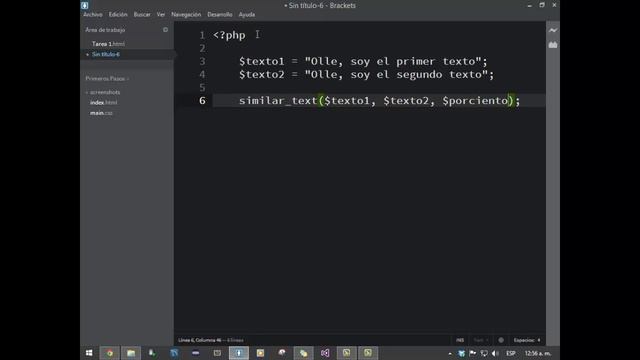Toggle INS insert mode in status bar
The height and width of the screenshot is (360, 640).
460,340
